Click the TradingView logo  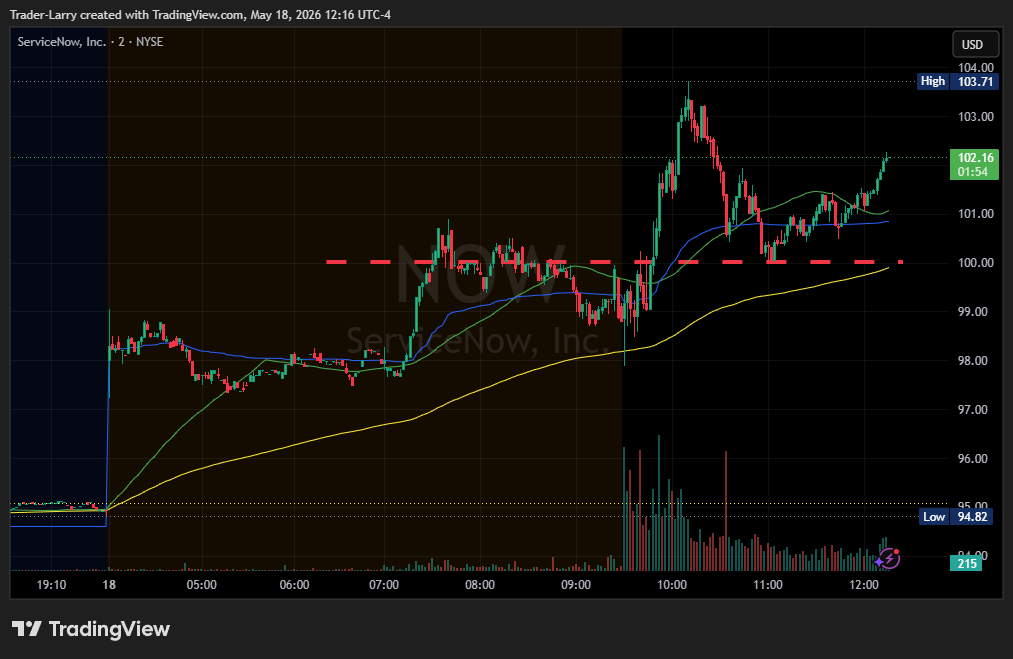click(90, 629)
